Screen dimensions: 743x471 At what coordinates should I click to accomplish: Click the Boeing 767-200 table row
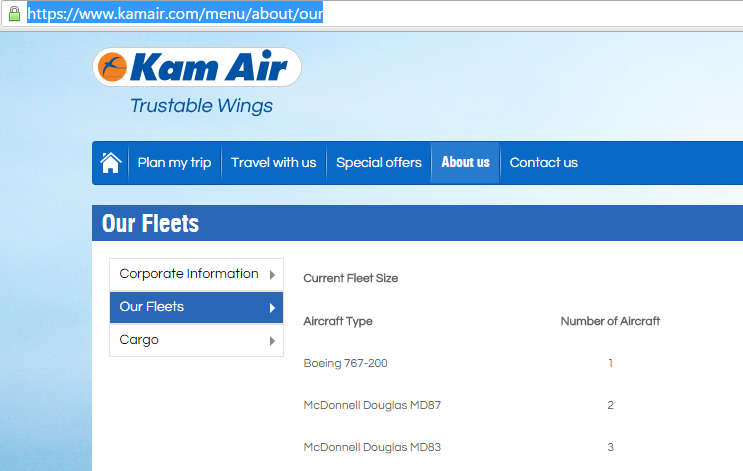[x=345, y=363]
